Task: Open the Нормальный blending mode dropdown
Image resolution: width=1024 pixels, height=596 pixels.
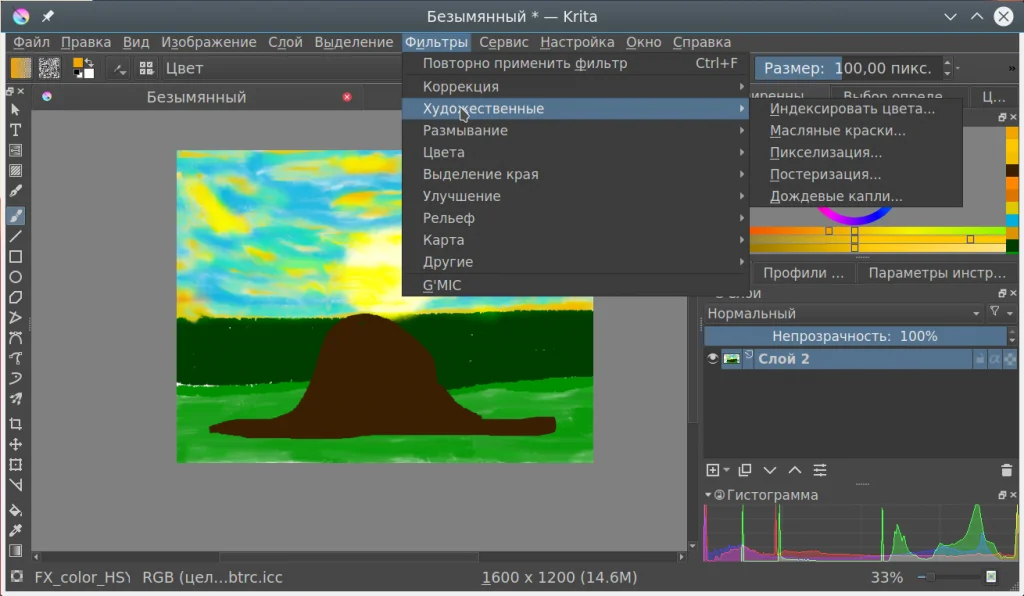Action: point(842,313)
